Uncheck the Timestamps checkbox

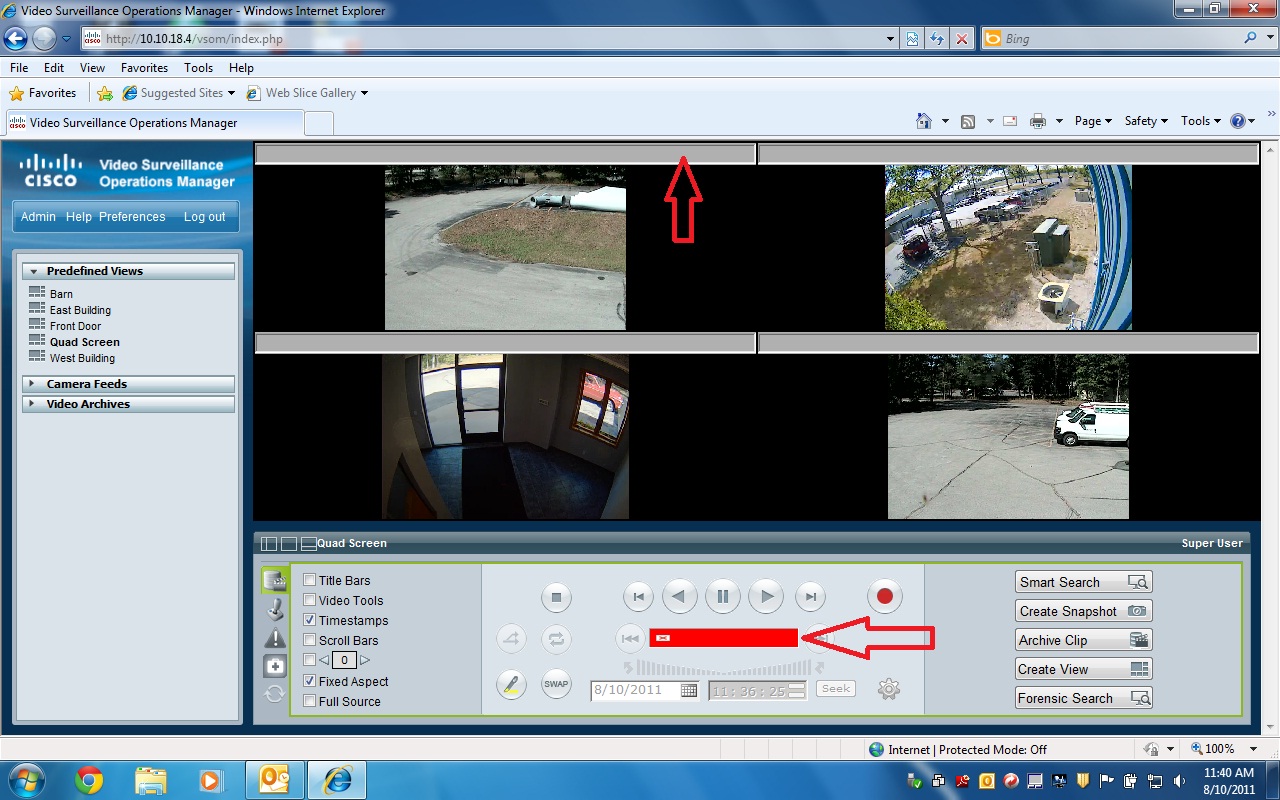click(x=310, y=620)
